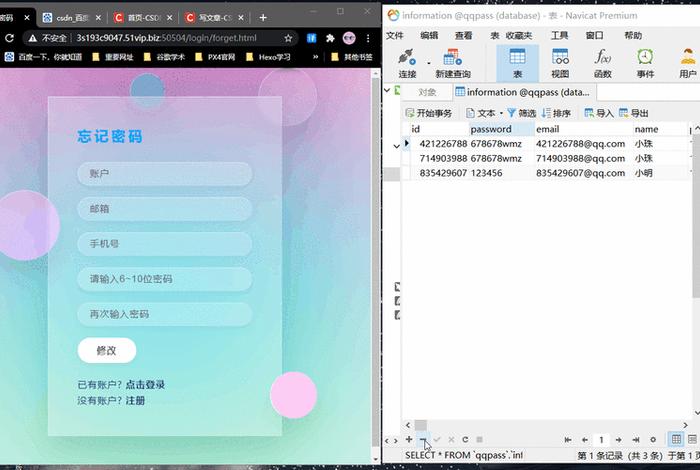Select the information @qqpass table tab
The width and height of the screenshot is (700, 470).
pos(525,92)
